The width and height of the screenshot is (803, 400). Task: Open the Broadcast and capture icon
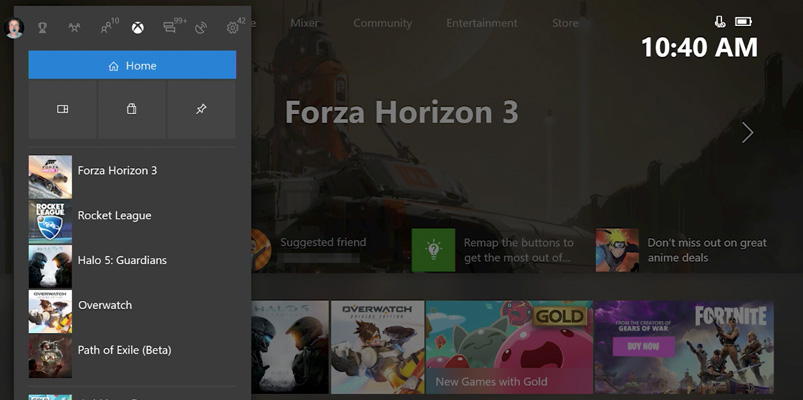point(201,28)
